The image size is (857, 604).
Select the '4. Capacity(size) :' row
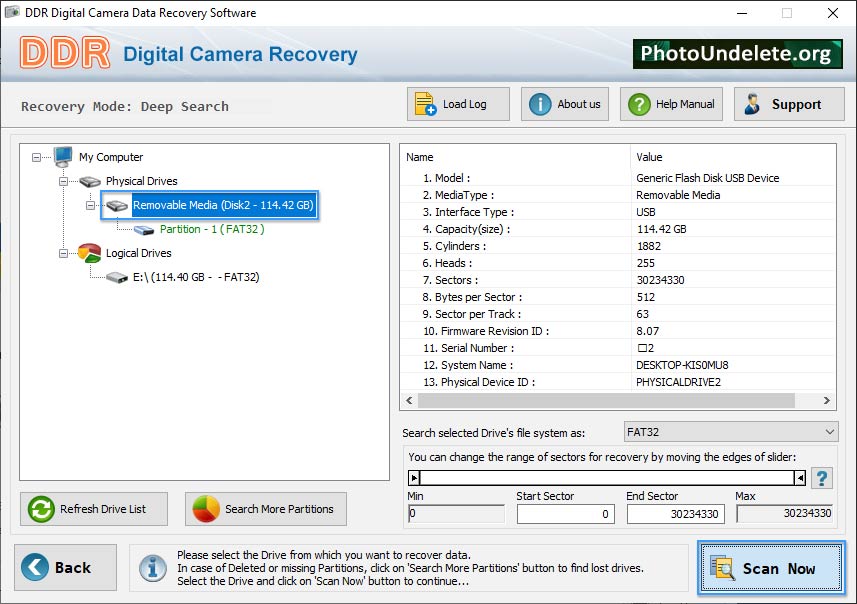[618, 229]
